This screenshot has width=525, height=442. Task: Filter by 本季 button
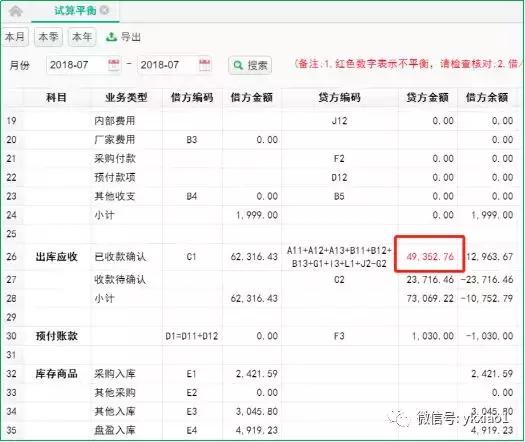(49, 36)
